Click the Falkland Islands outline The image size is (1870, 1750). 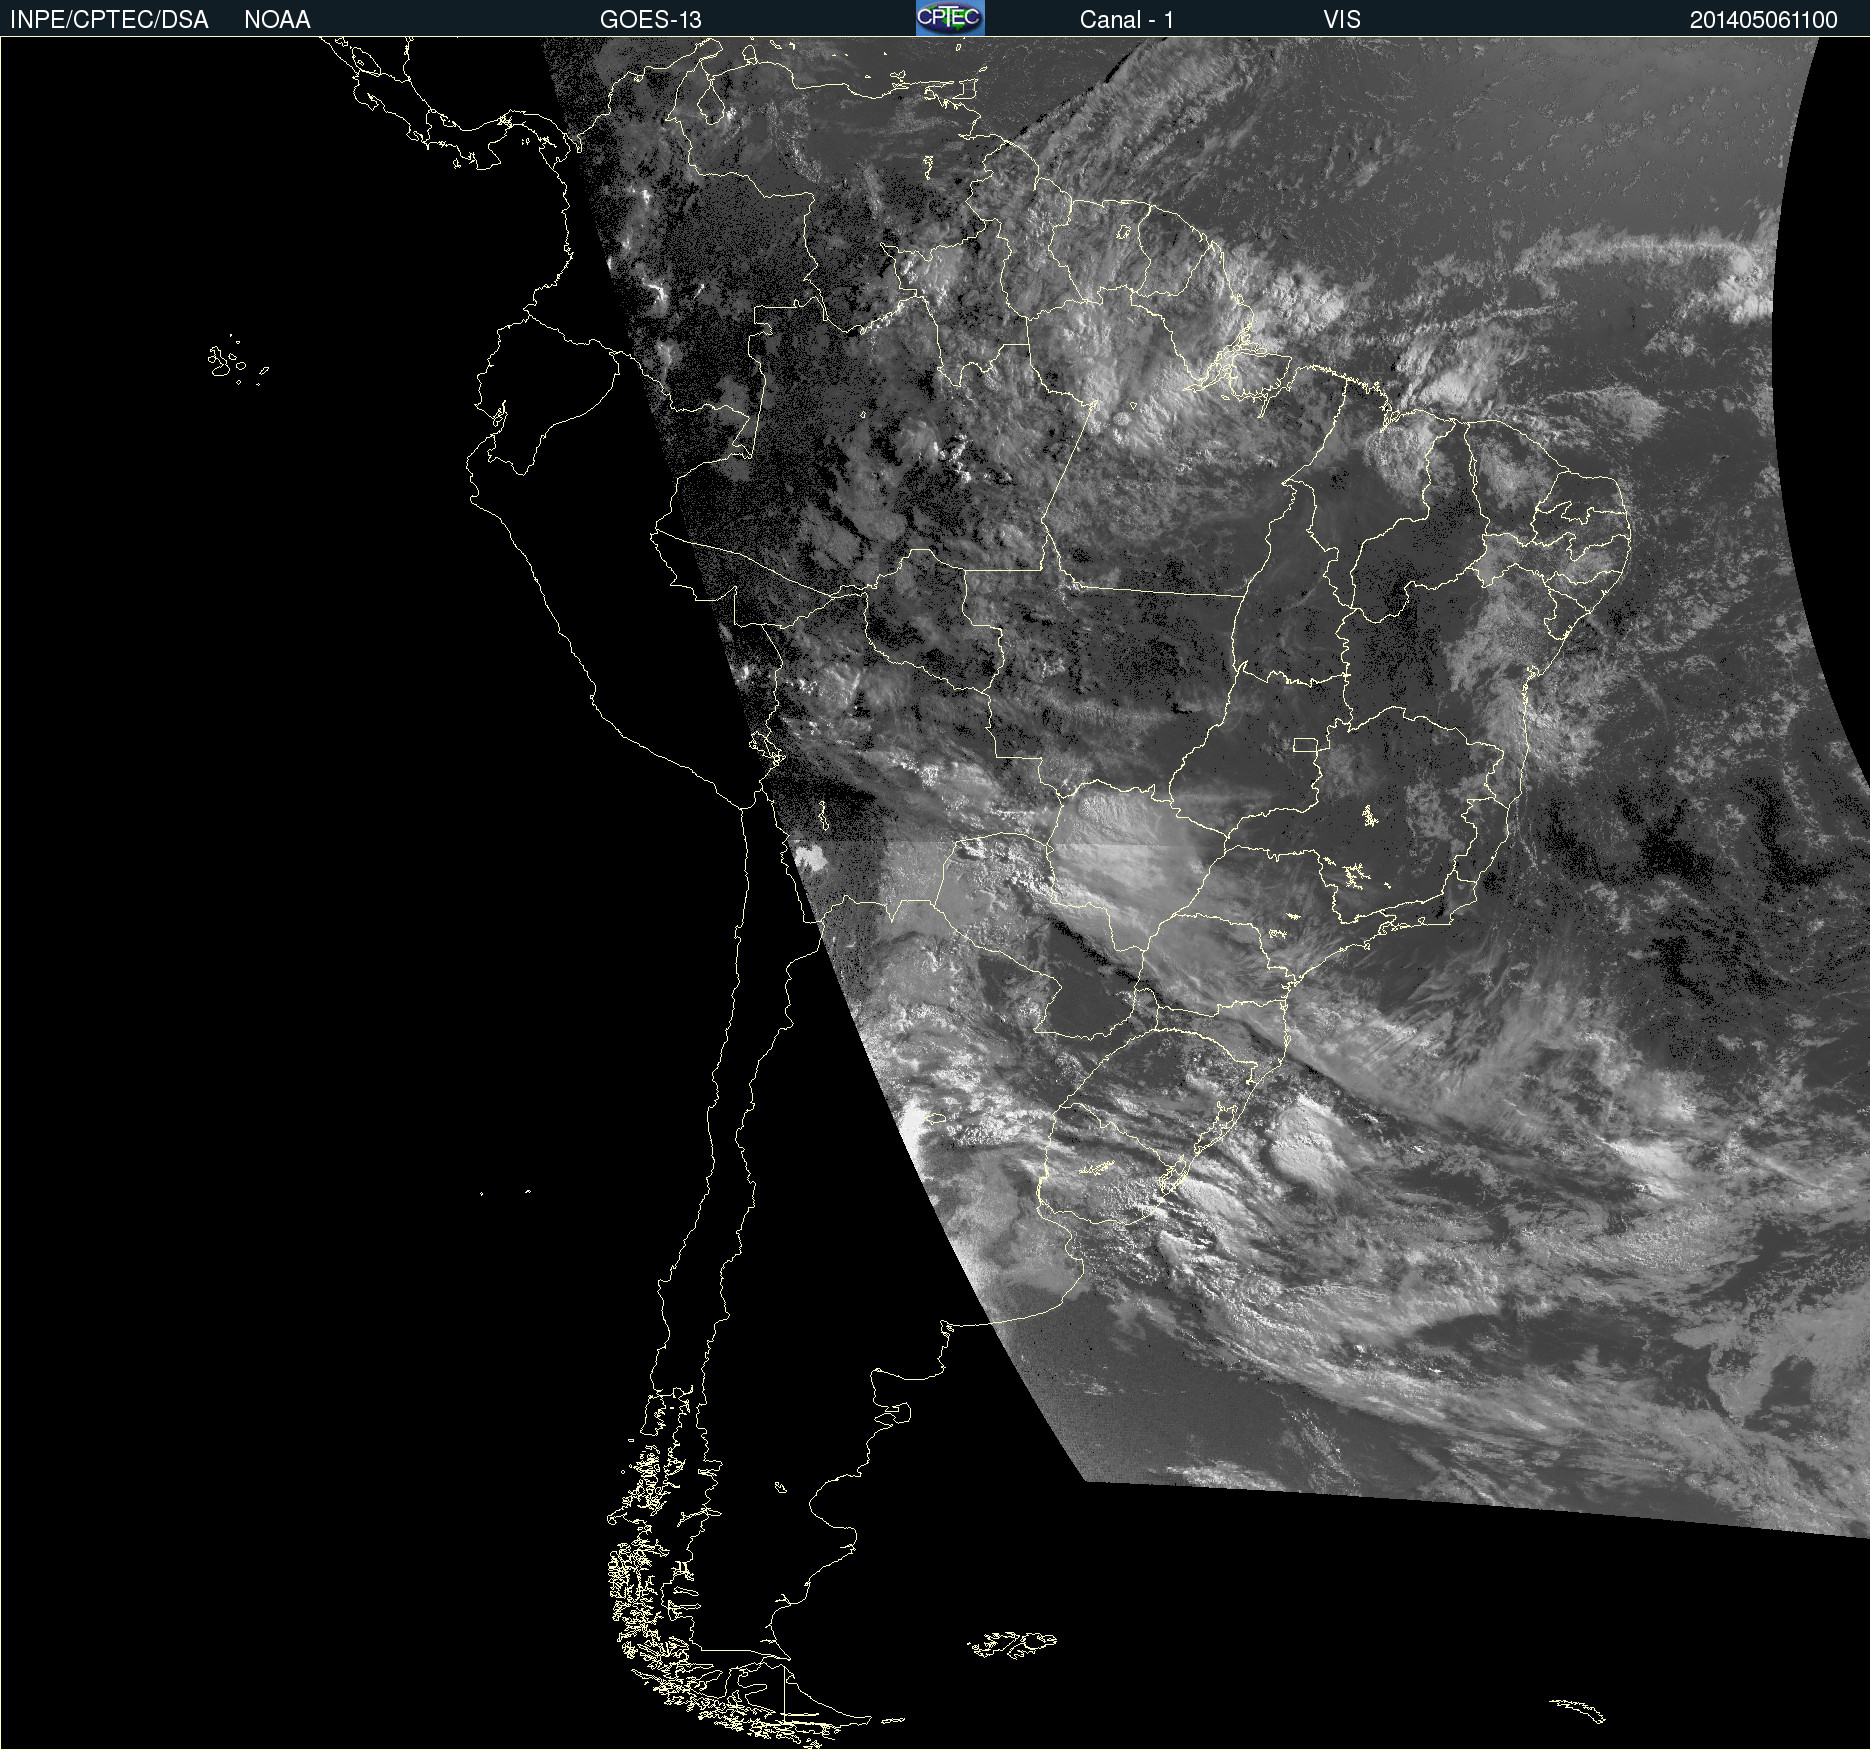coord(1012,1643)
